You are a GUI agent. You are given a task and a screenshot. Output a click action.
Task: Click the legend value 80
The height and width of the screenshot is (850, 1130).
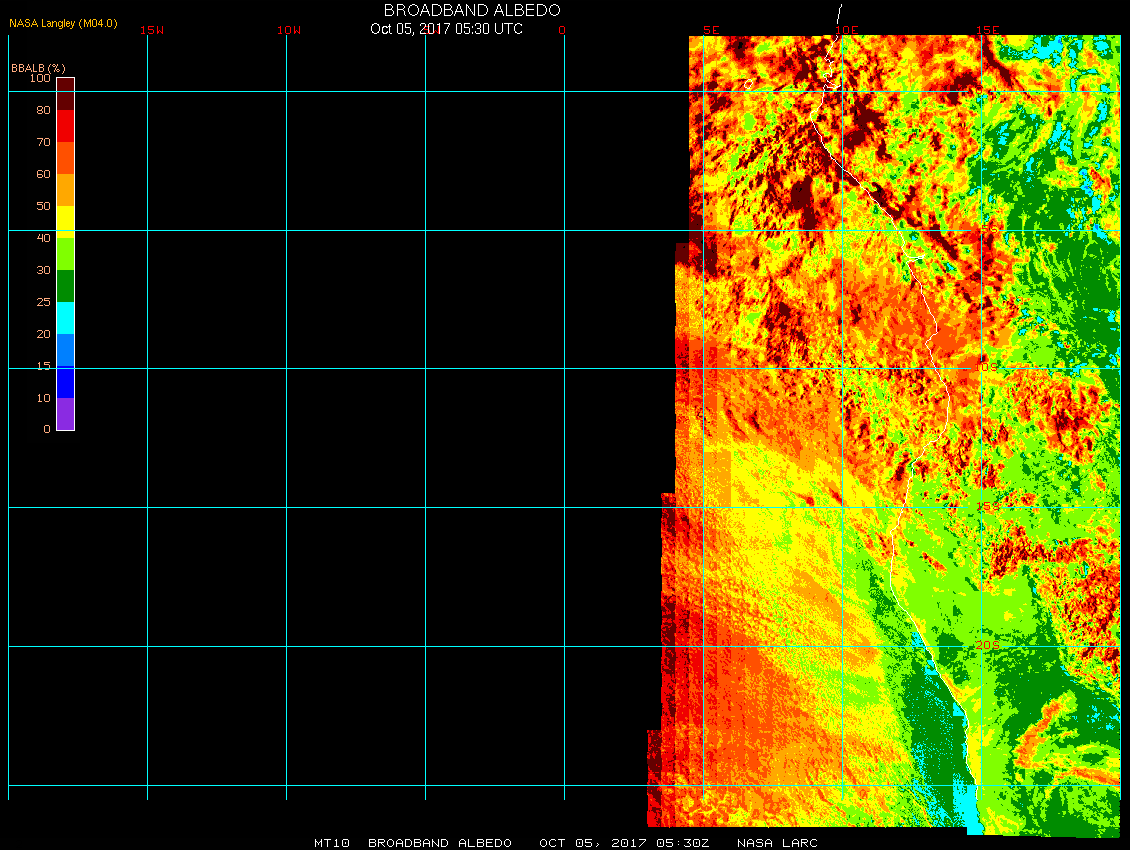coord(44,110)
